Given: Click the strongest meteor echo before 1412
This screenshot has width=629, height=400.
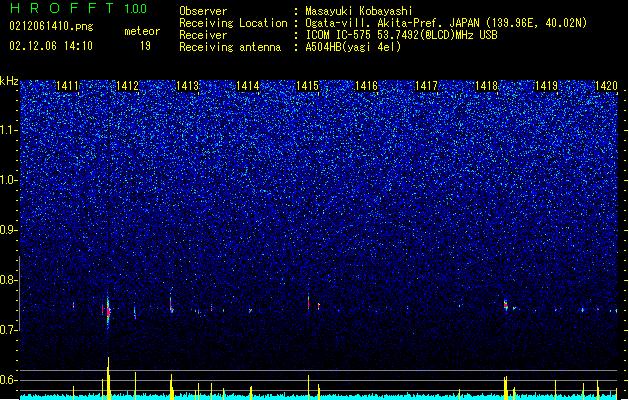Looking at the screenshot, I should pos(108,312).
